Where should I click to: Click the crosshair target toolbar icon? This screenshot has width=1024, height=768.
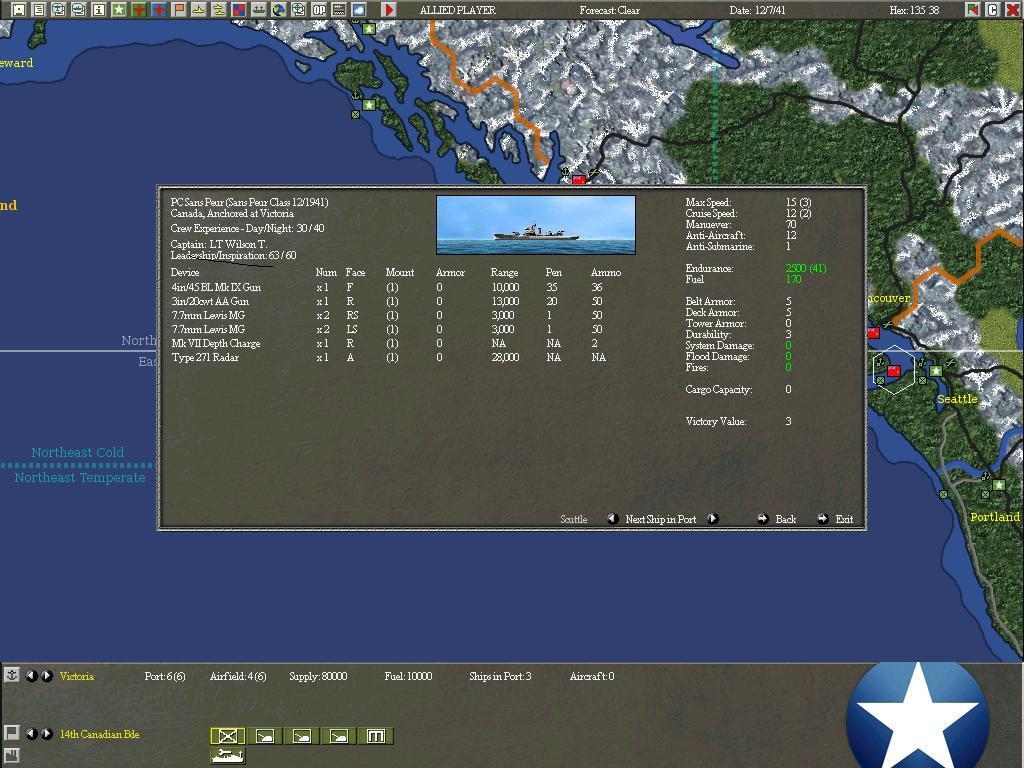point(298,9)
